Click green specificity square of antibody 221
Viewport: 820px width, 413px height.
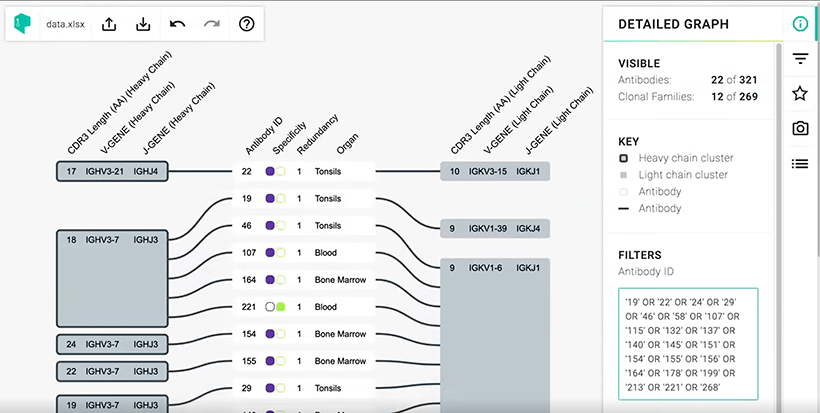coord(282,307)
